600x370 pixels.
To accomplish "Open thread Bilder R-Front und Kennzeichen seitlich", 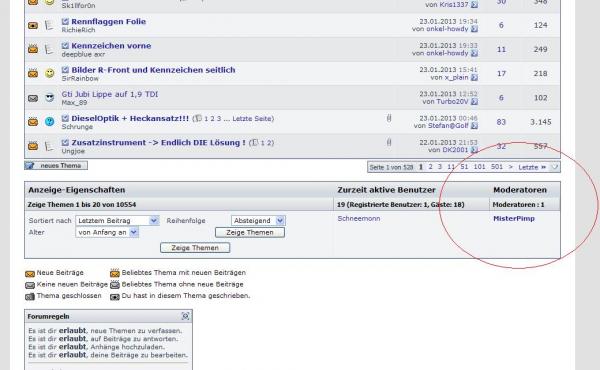I will pyautogui.click(x=153, y=70).
